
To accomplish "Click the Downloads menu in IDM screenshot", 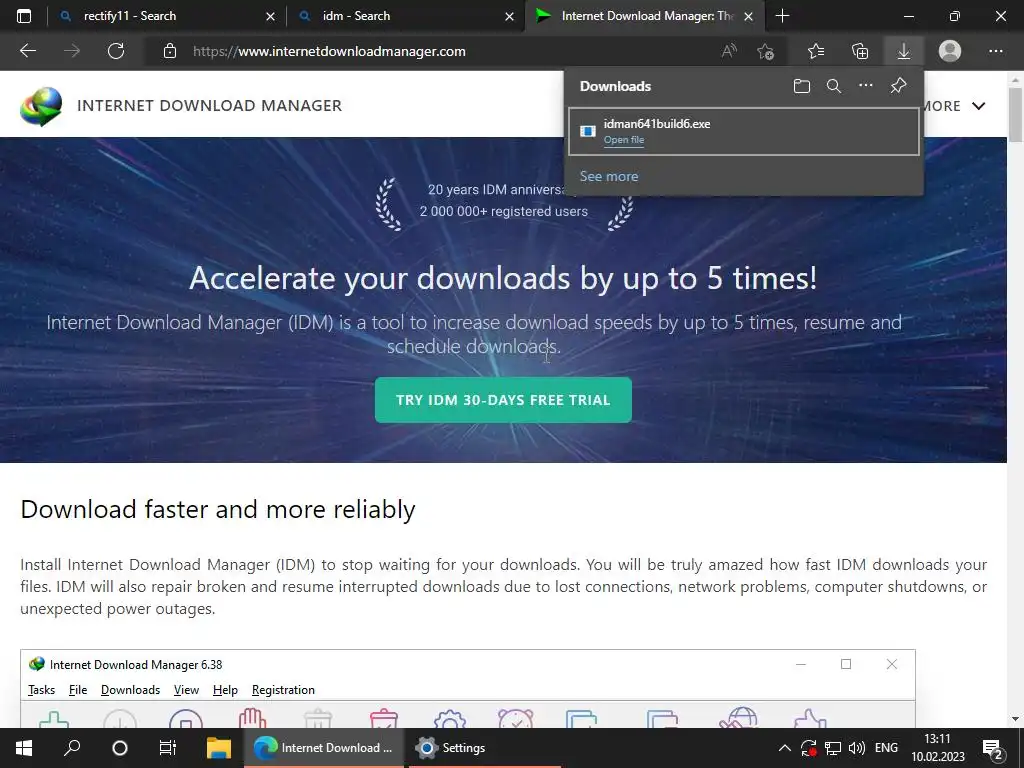I will pyautogui.click(x=130, y=690).
